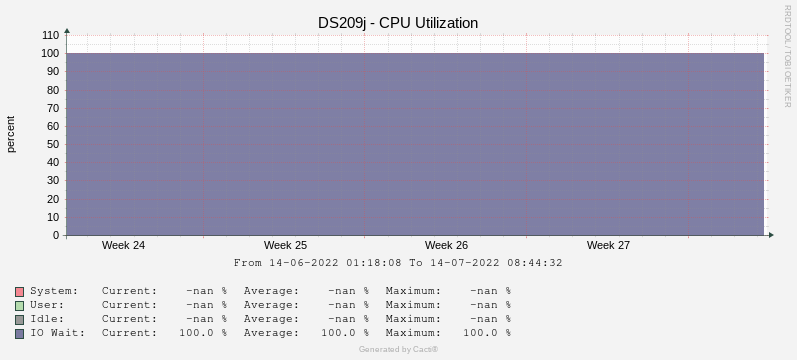Click the 100 value on the y-axis
Viewport: 797px width, 360px height.
tap(51, 53)
